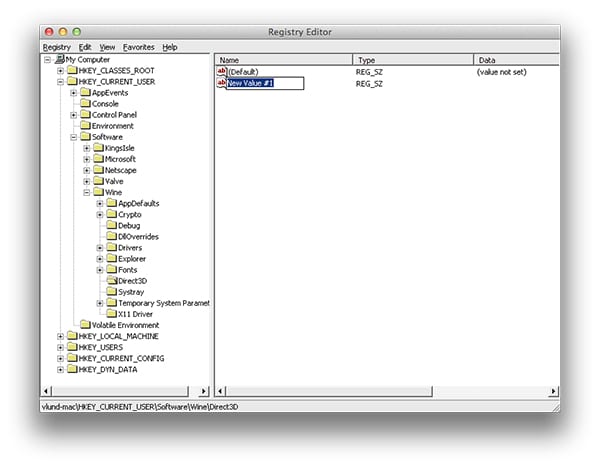600x467 pixels.
Task: Expand HKEY_CURRENT_CONFIG node
Action: (x=60, y=359)
